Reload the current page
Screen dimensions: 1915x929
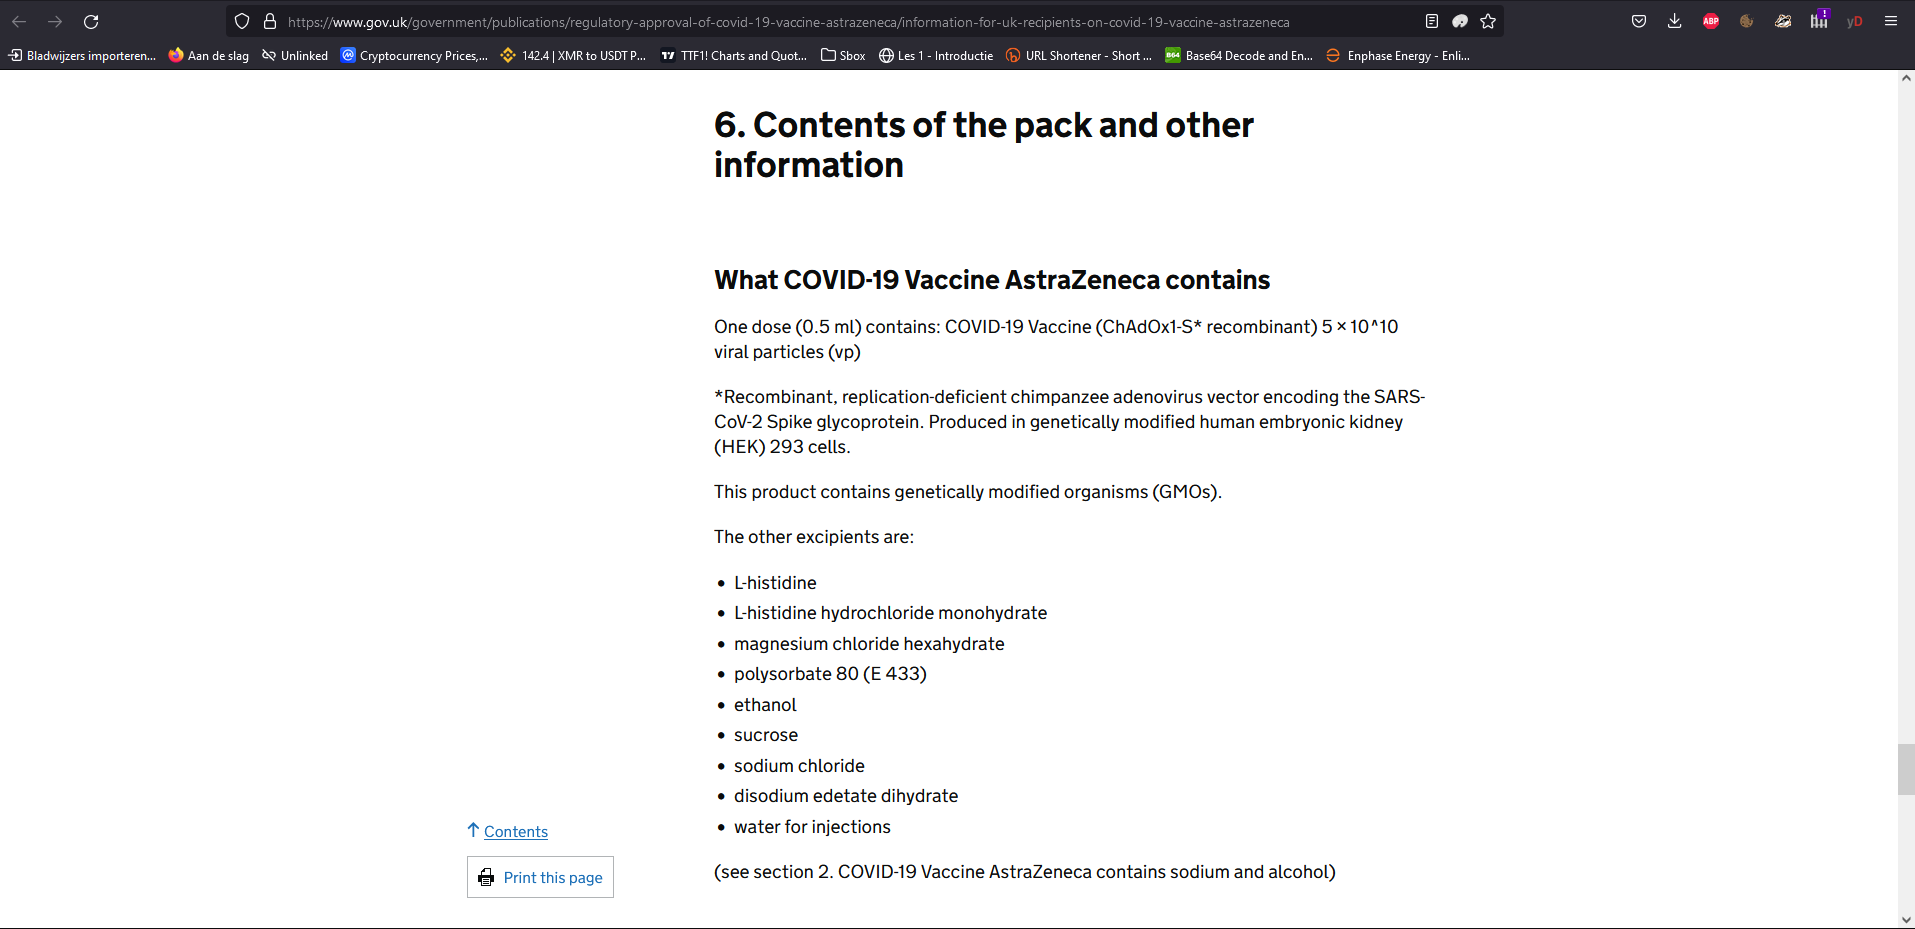[x=91, y=21]
